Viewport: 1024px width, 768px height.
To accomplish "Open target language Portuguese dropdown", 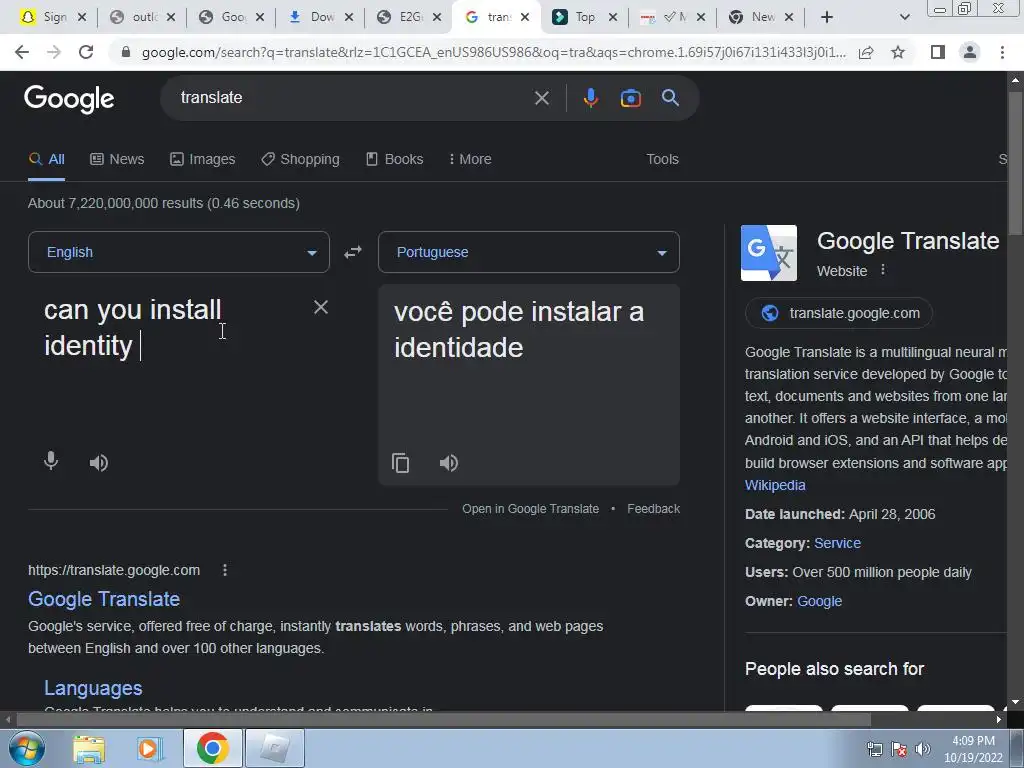I will point(529,252).
